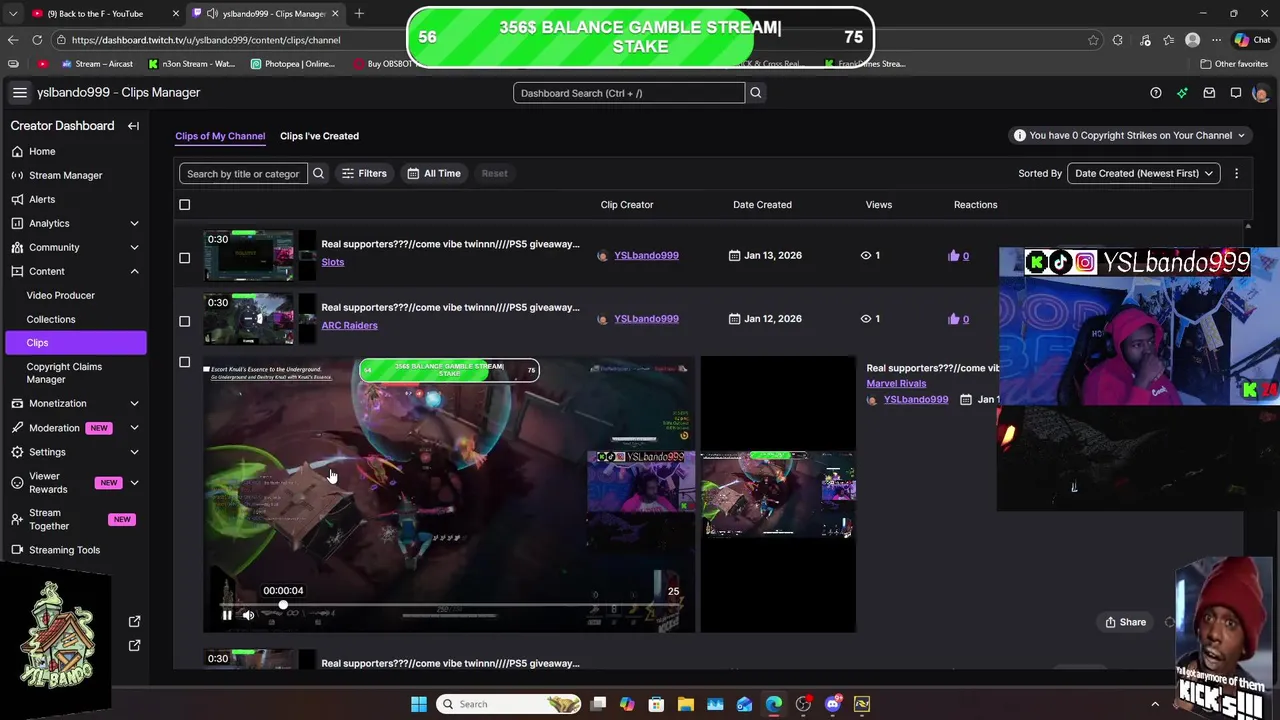
Task: Switch to Clips of My Channel tab
Action: pyautogui.click(x=220, y=136)
